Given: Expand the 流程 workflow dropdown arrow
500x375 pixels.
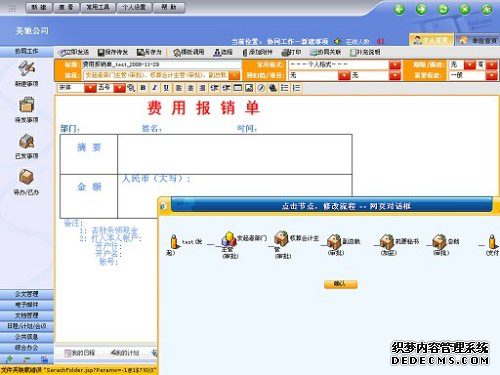Looking at the screenshot, I should point(235,75).
